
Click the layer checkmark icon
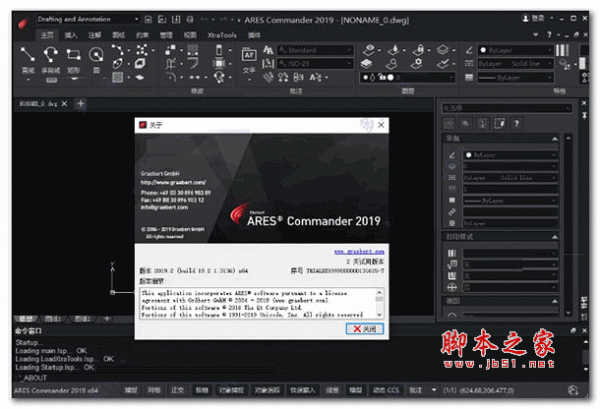[x=443, y=64]
